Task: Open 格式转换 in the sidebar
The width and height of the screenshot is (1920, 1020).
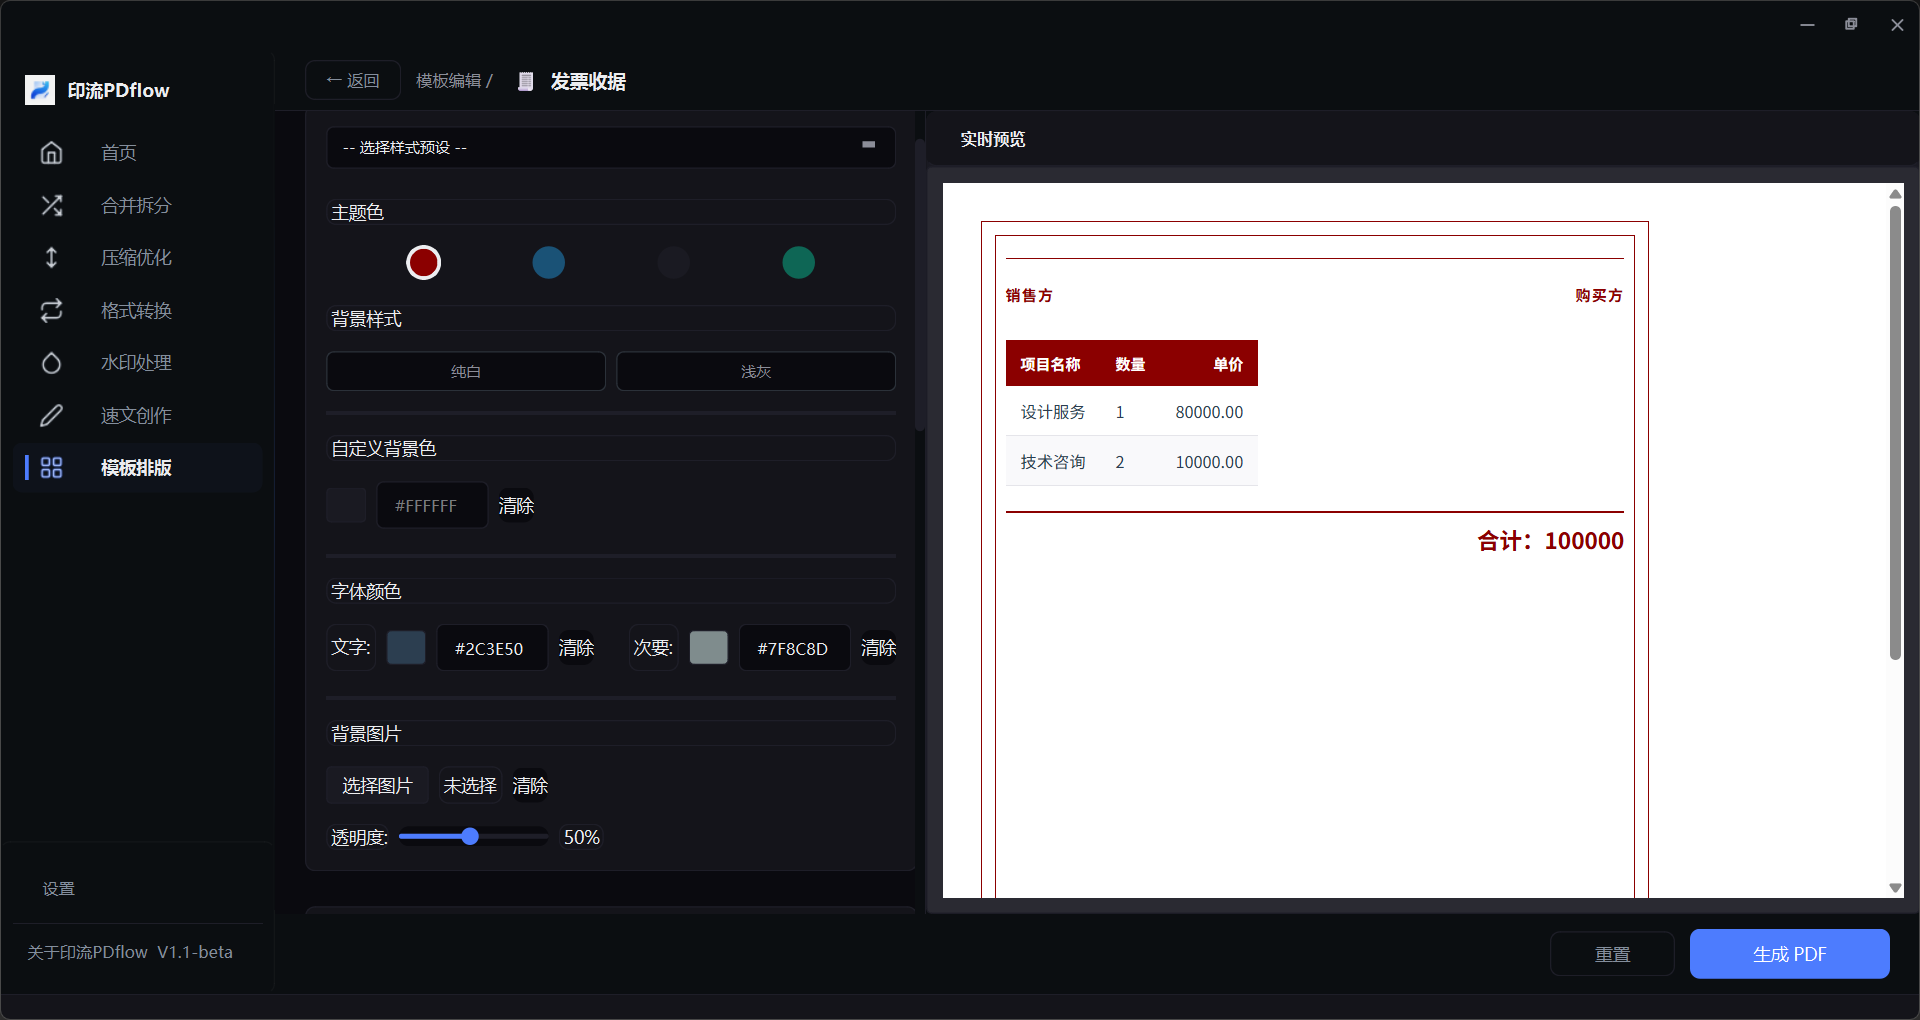Action: [x=138, y=310]
